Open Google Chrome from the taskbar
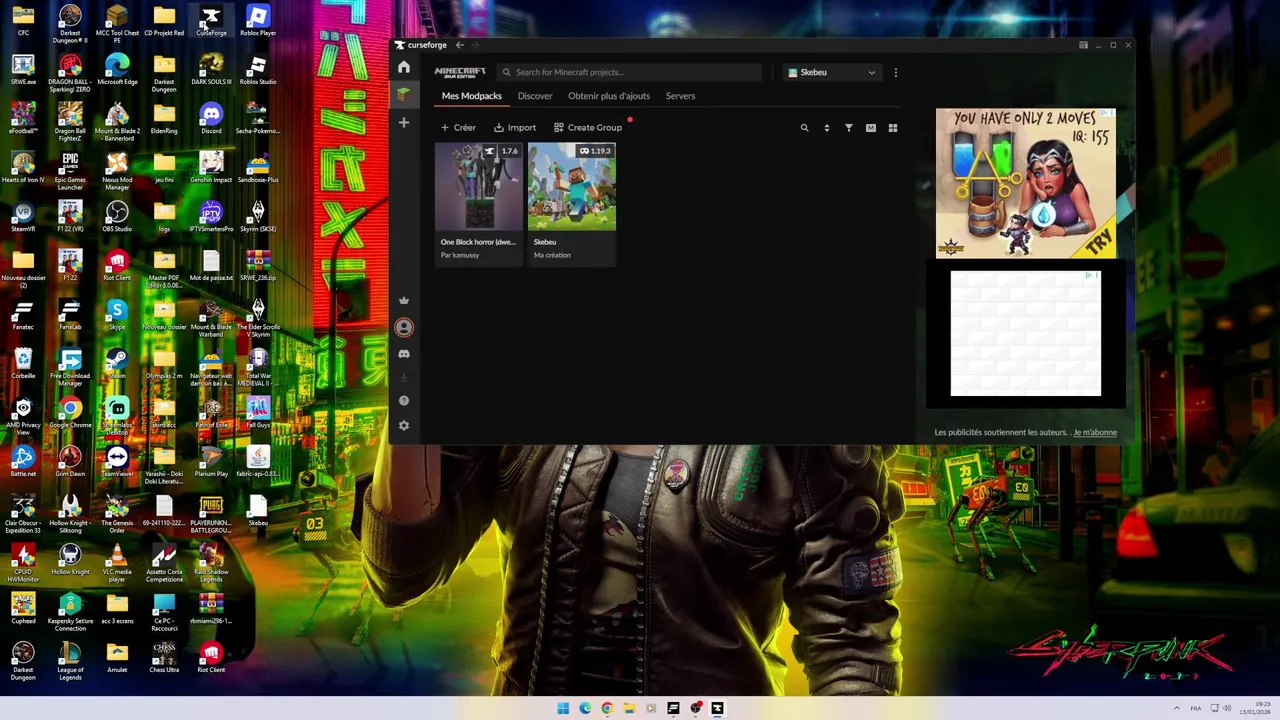Image resolution: width=1280 pixels, height=720 pixels. pyautogui.click(x=607, y=708)
